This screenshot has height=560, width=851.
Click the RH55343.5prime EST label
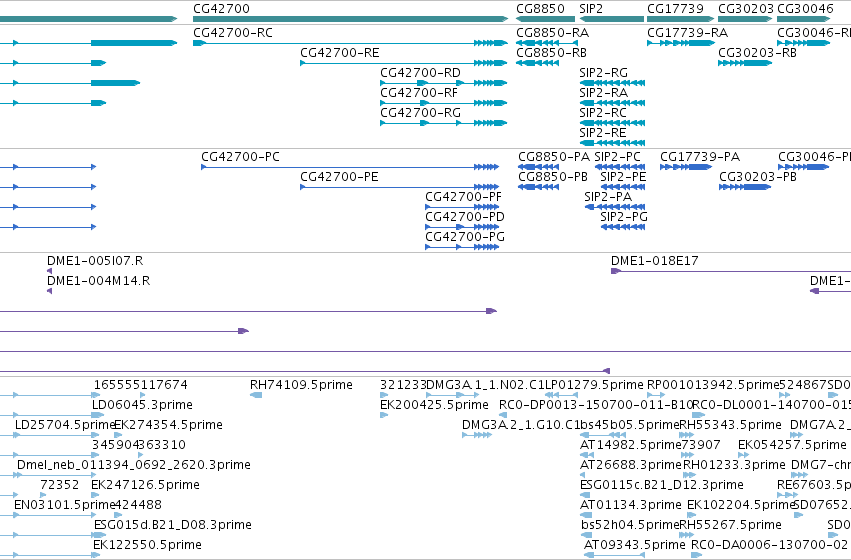(x=731, y=425)
